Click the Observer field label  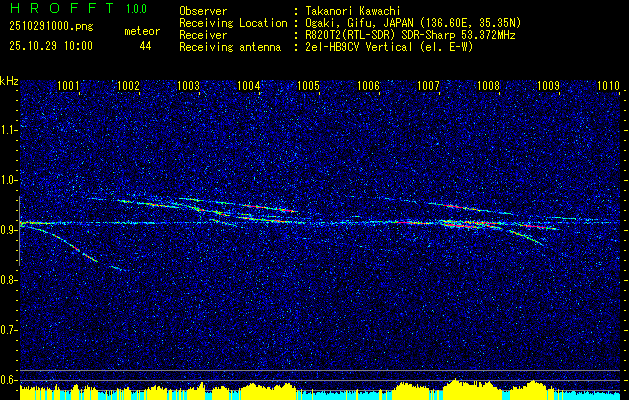[203, 11]
